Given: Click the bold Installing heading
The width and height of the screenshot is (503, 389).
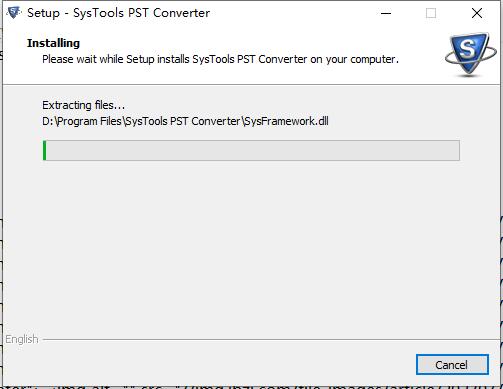Looking at the screenshot, I should coord(53,43).
